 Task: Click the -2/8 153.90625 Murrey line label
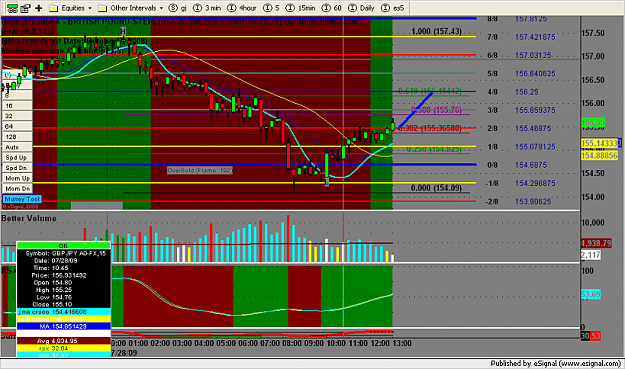(519, 202)
